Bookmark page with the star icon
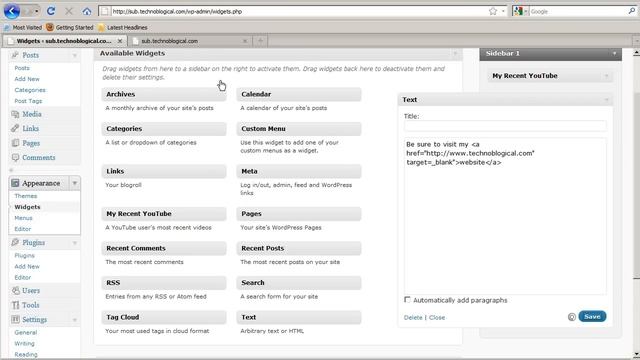This screenshot has height=360, width=640. (493, 11)
